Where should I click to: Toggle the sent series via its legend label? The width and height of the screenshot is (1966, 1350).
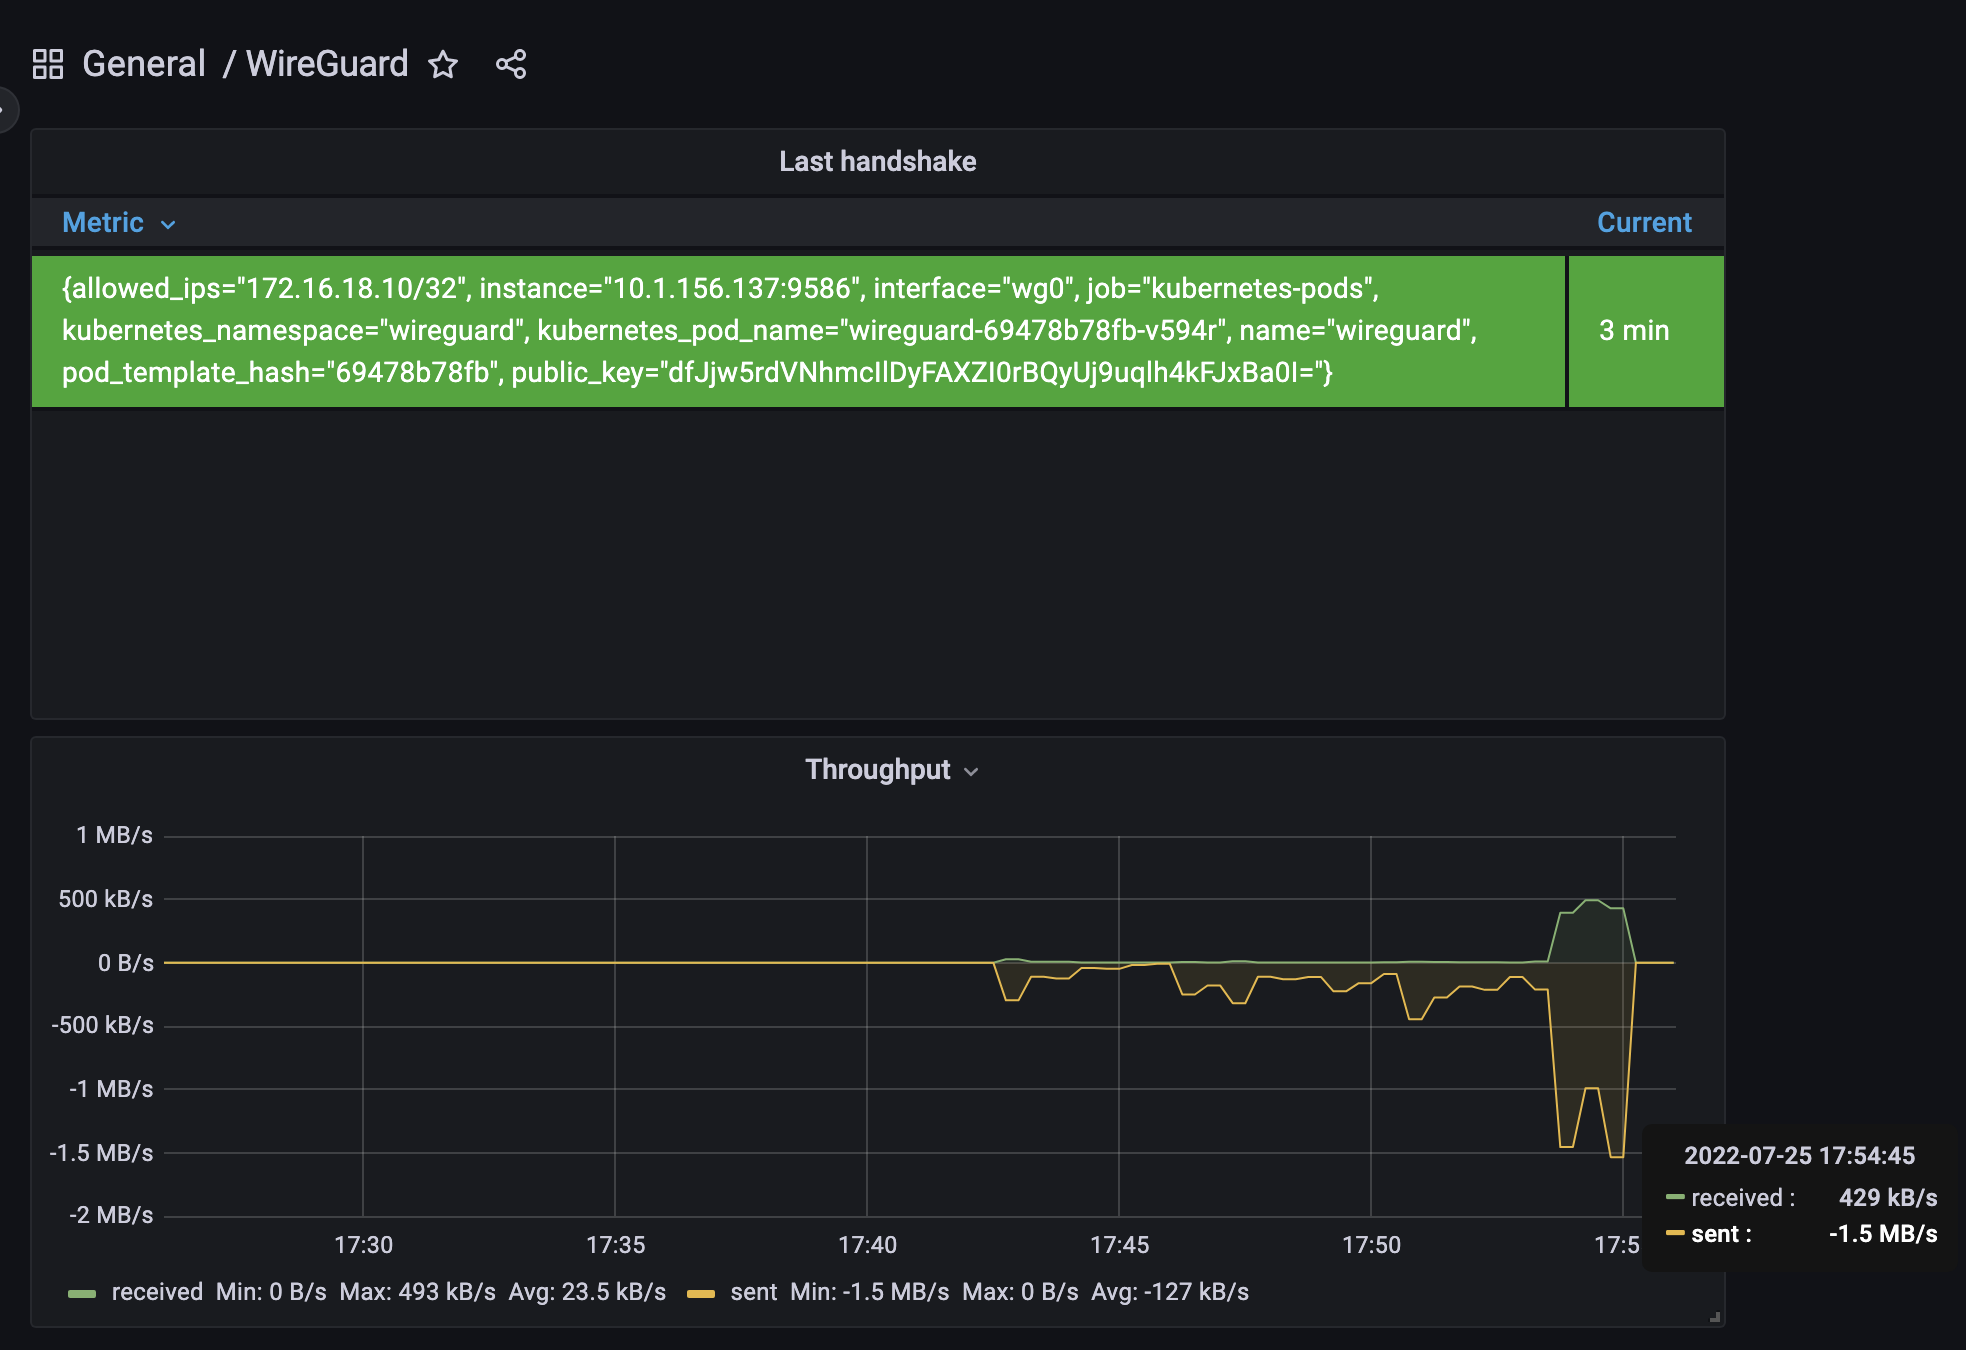point(756,1292)
